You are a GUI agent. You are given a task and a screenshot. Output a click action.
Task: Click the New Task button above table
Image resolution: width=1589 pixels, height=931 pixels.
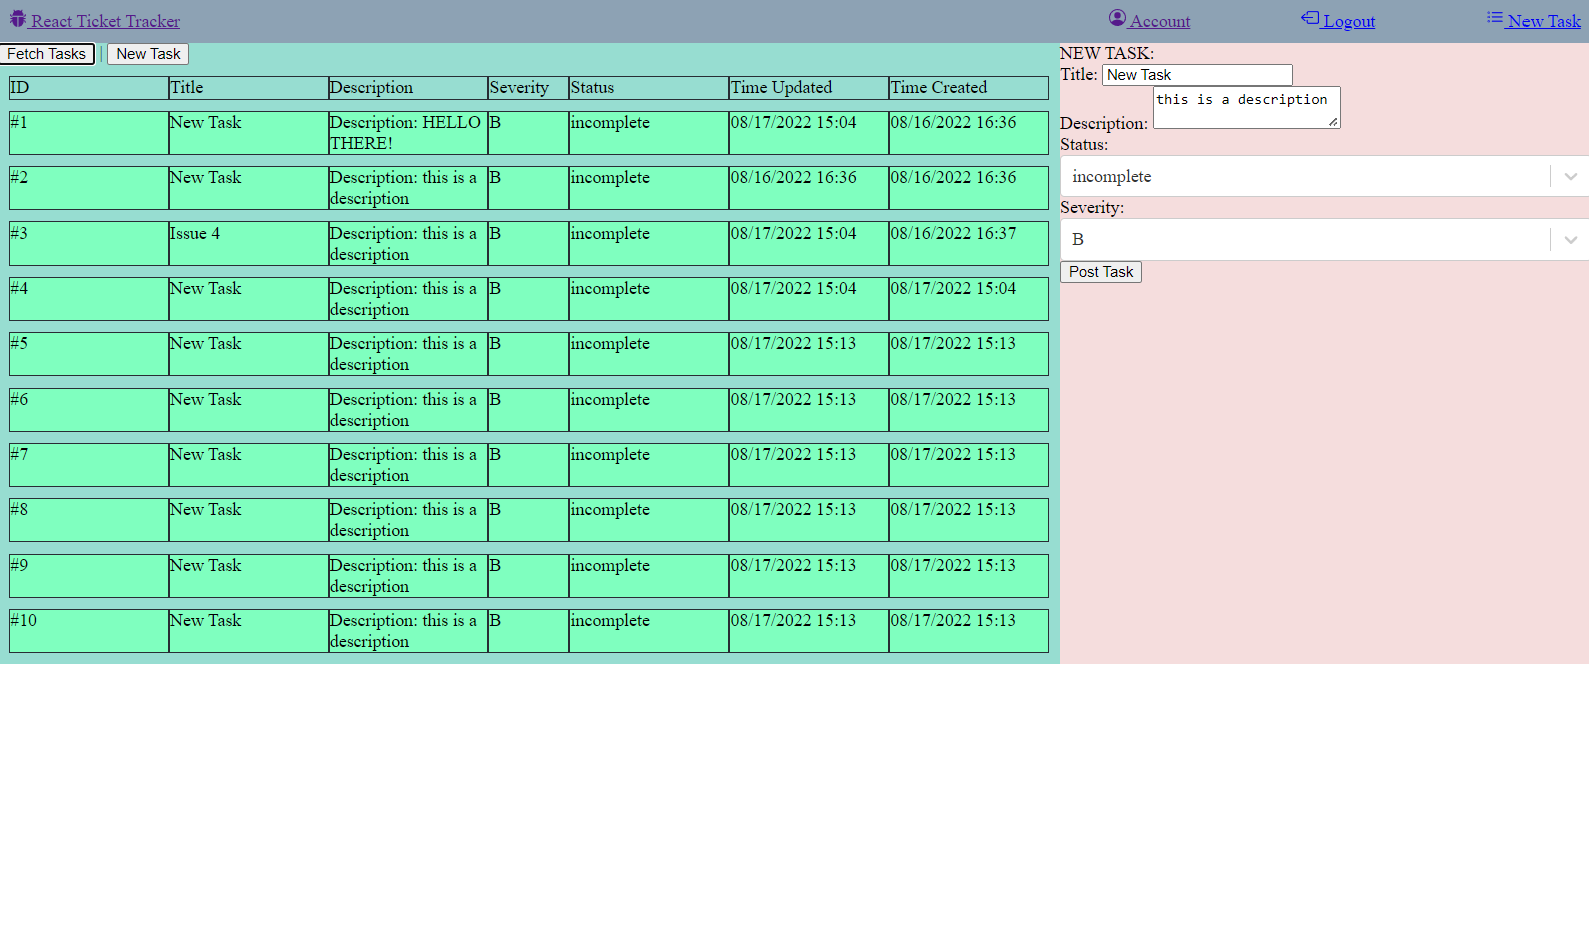coord(148,54)
